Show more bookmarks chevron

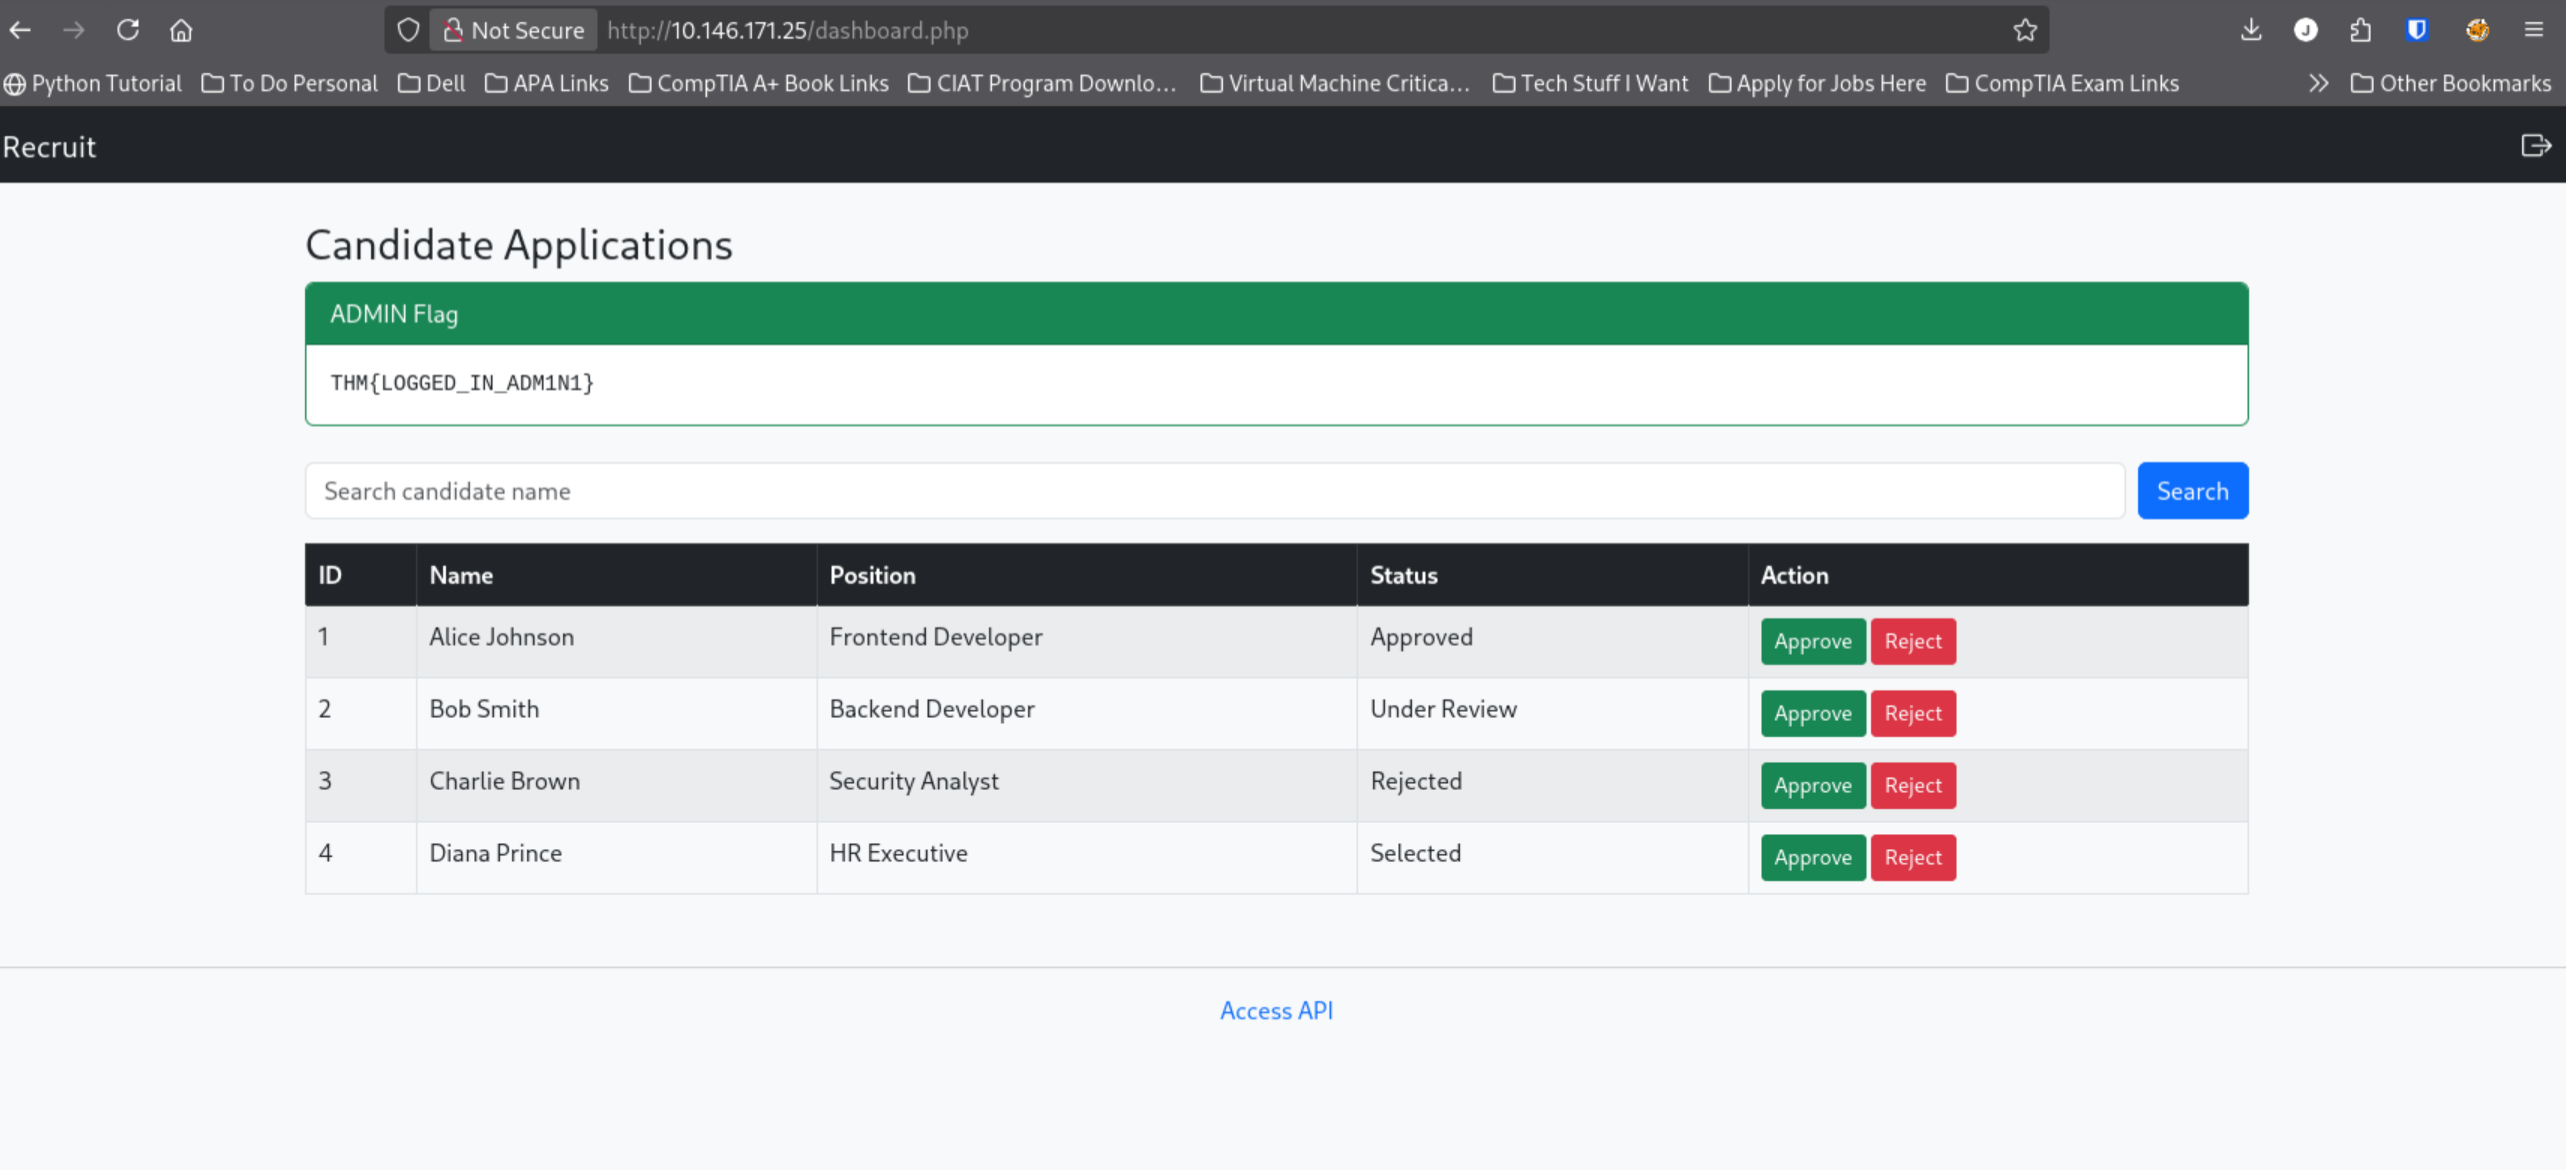pyautogui.click(x=2318, y=83)
